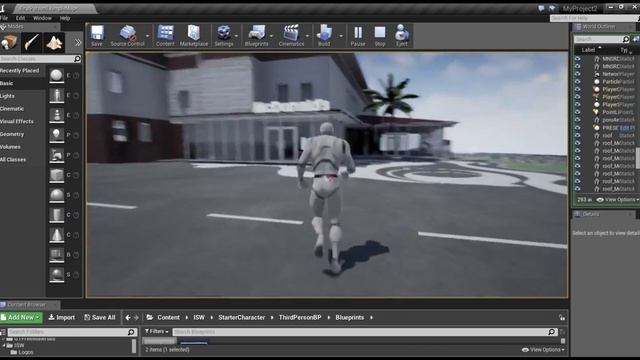Select the Recently Placed category
The height and width of the screenshot is (360, 640).
tap(19, 71)
